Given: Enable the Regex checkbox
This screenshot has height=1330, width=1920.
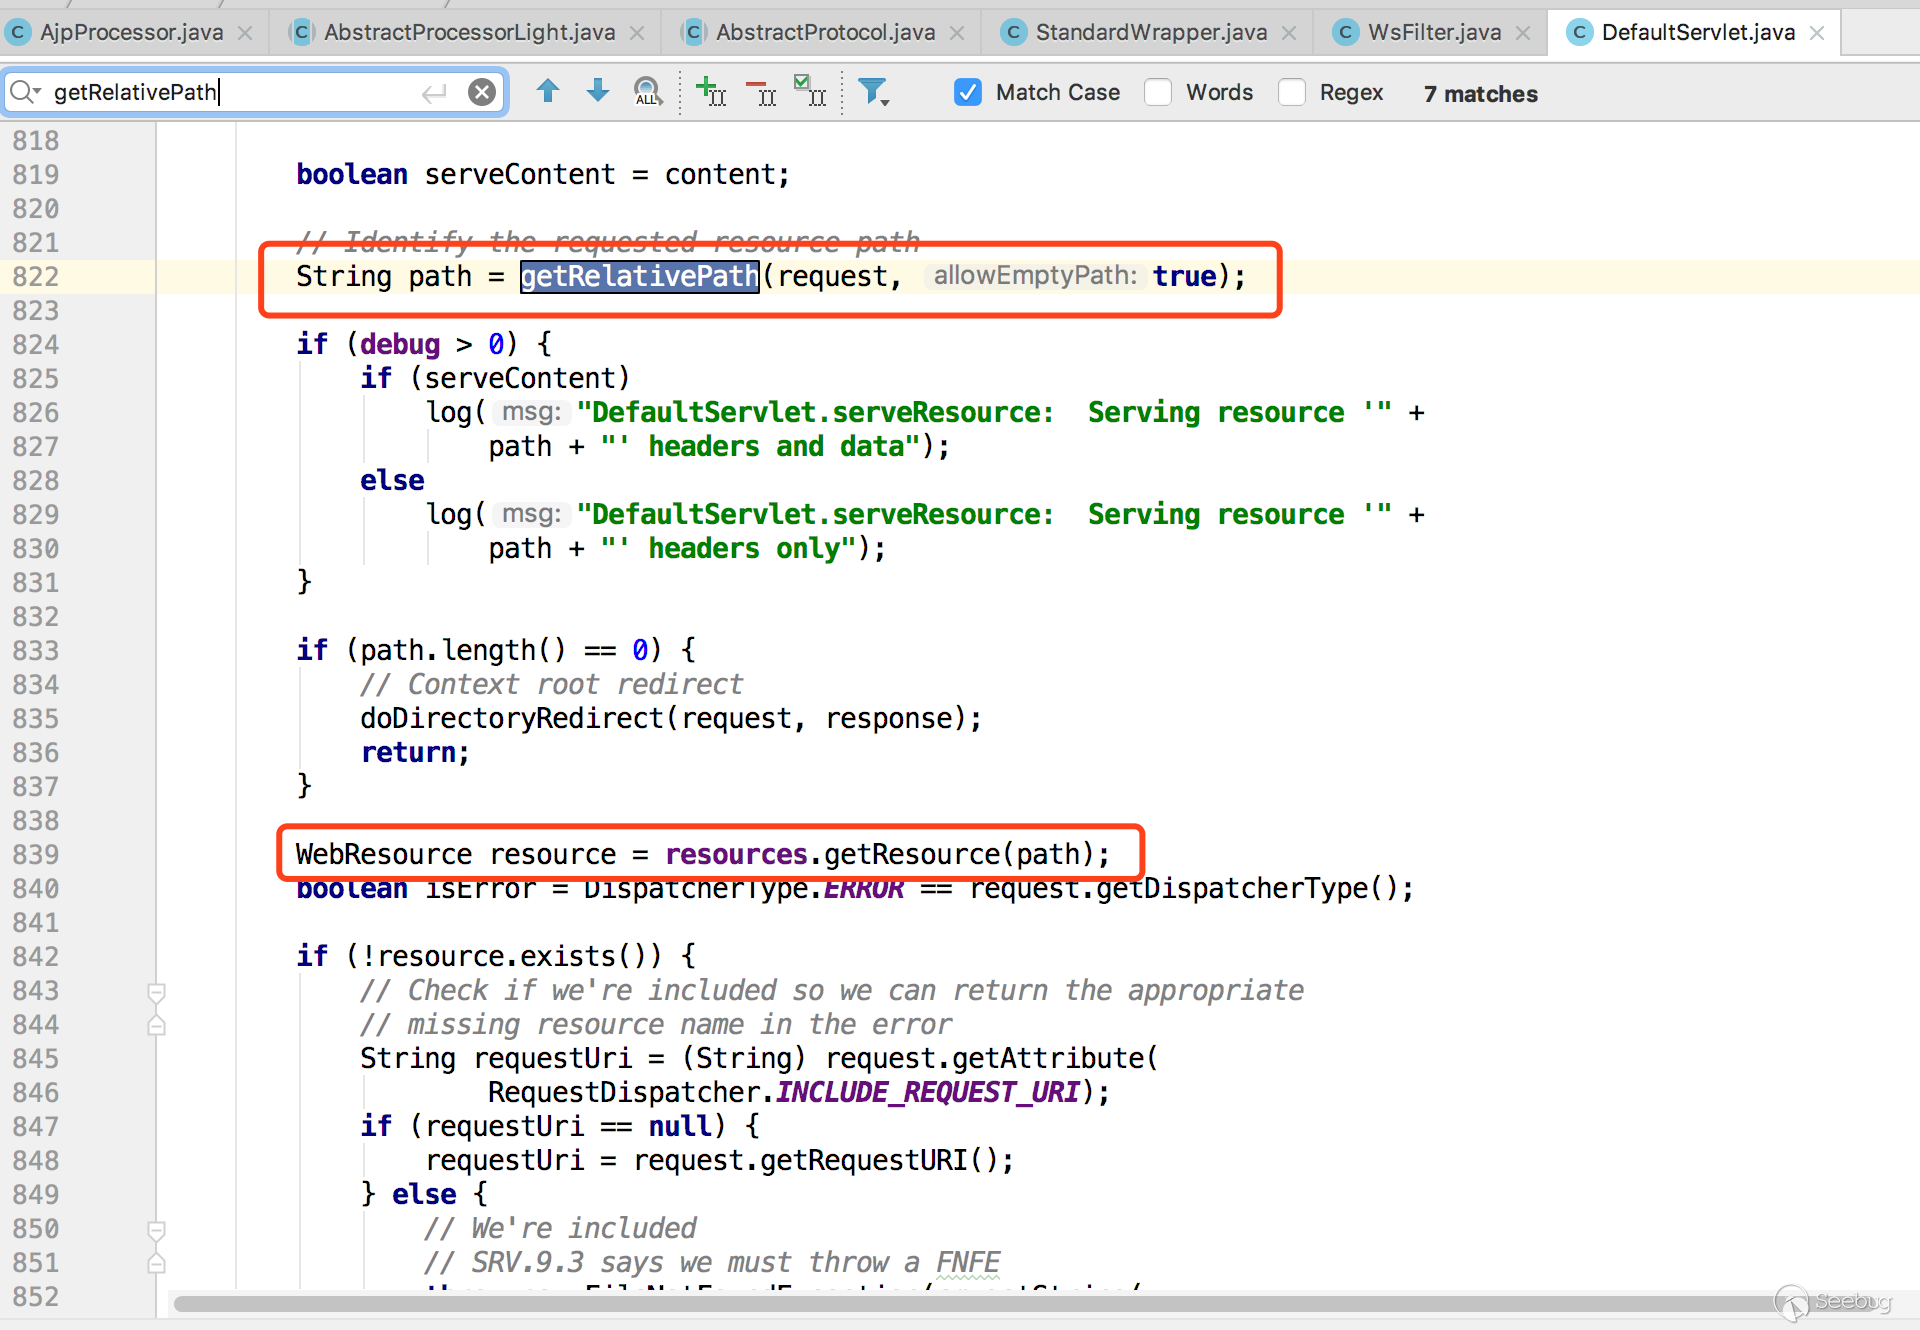Looking at the screenshot, I should click(1292, 92).
